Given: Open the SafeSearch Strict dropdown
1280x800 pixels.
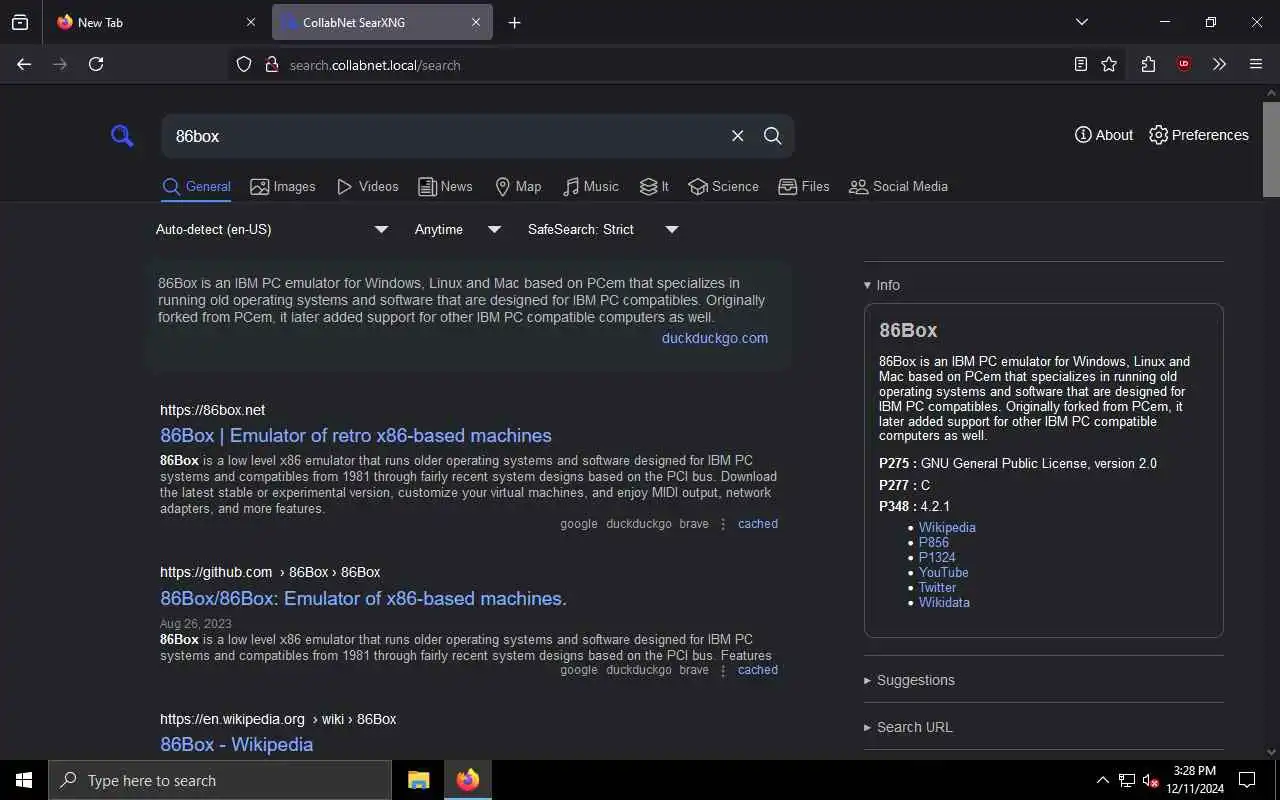Looking at the screenshot, I should [604, 229].
